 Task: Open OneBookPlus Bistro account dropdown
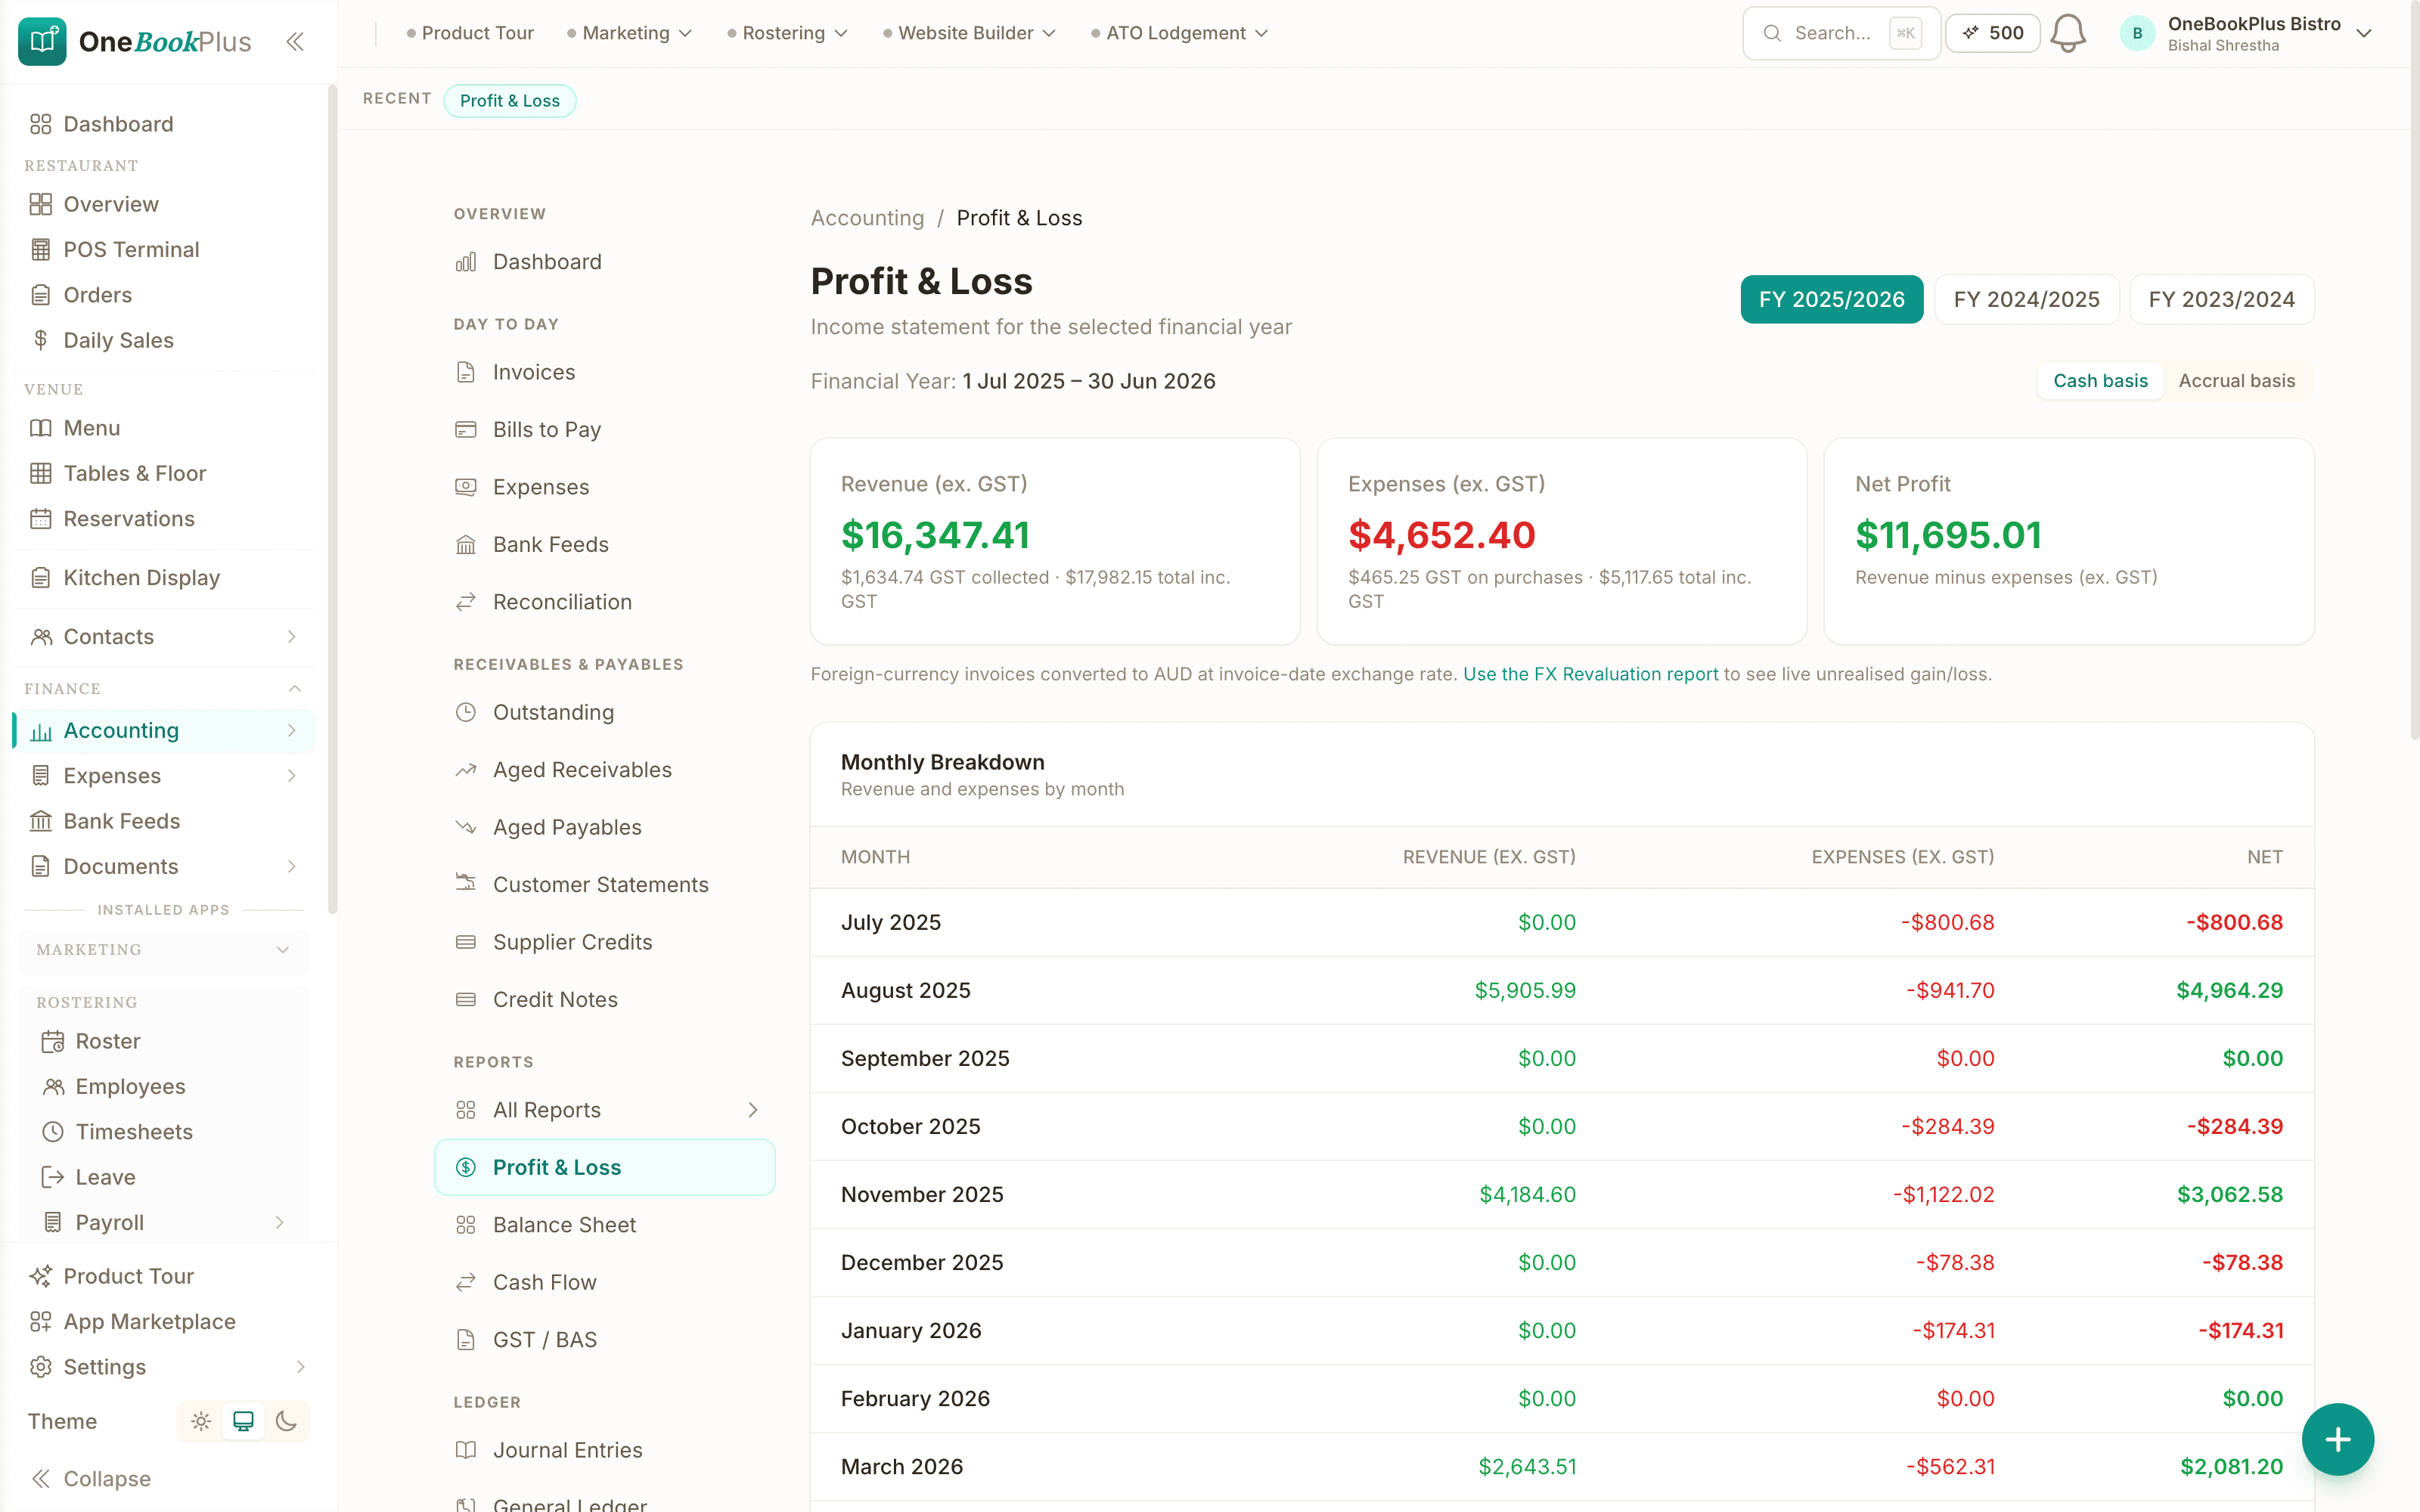coord(2247,33)
